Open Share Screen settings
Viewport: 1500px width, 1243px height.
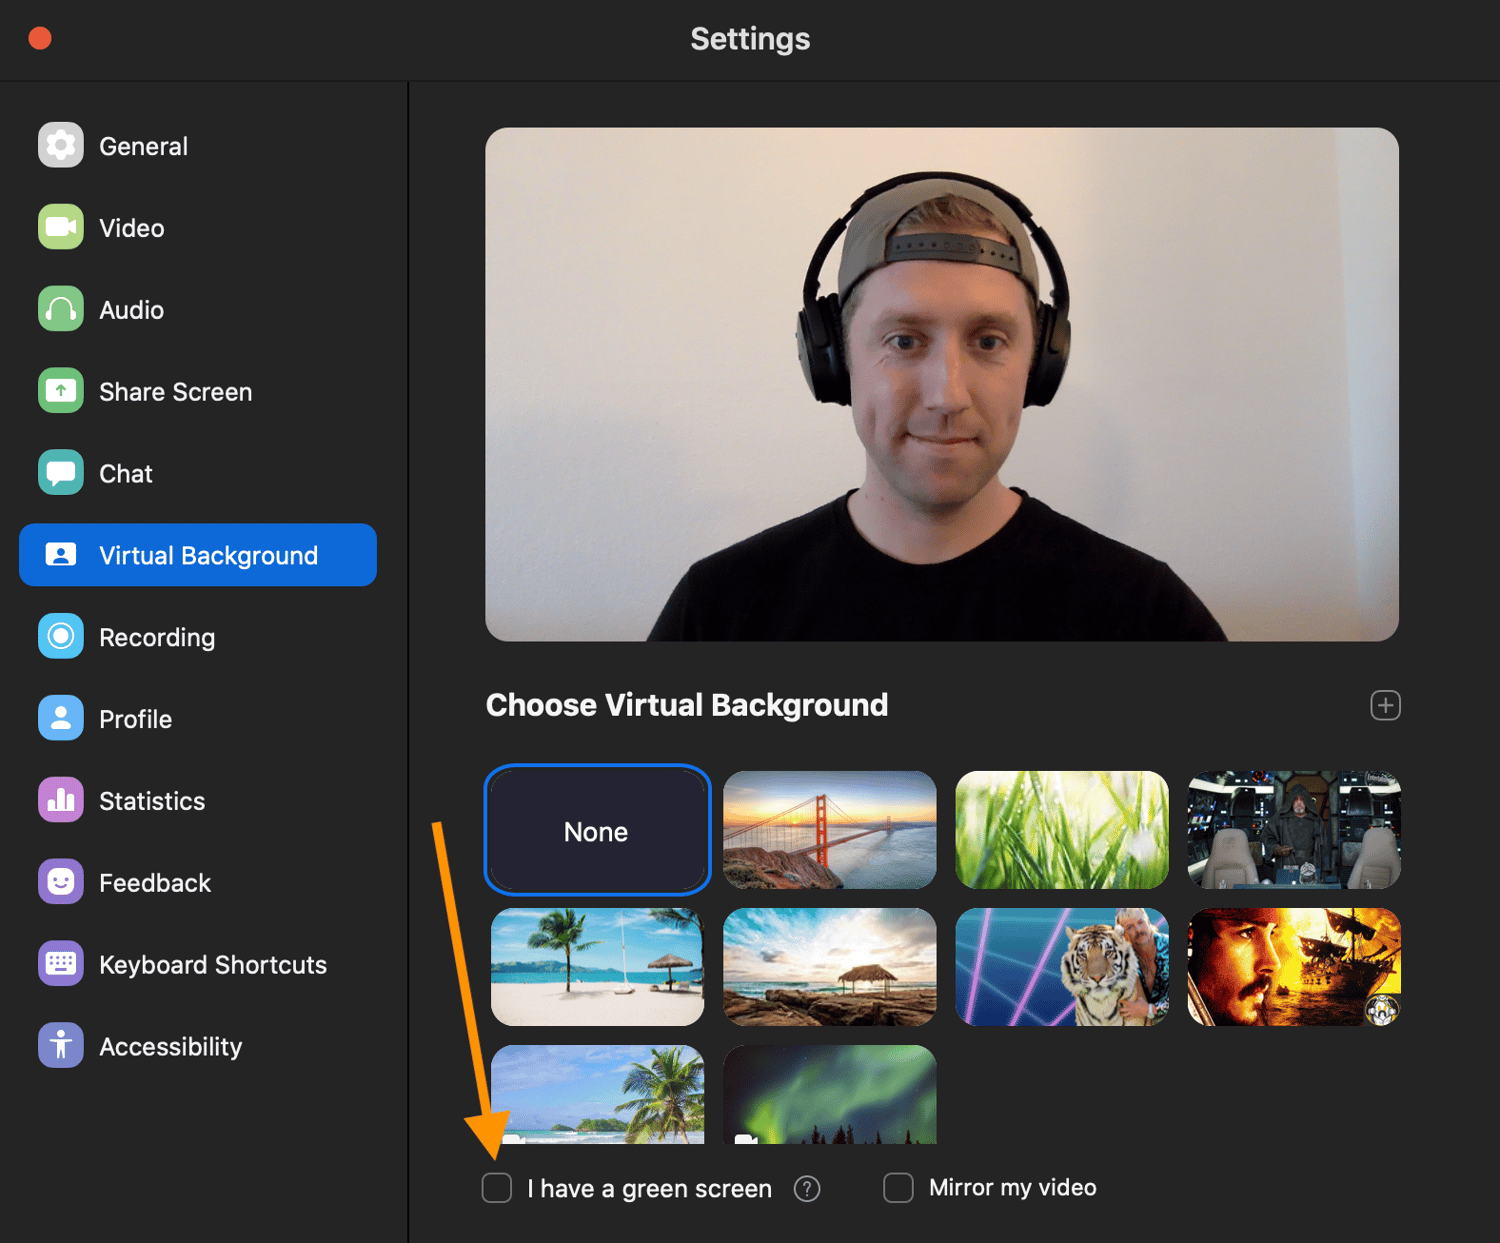tap(175, 391)
